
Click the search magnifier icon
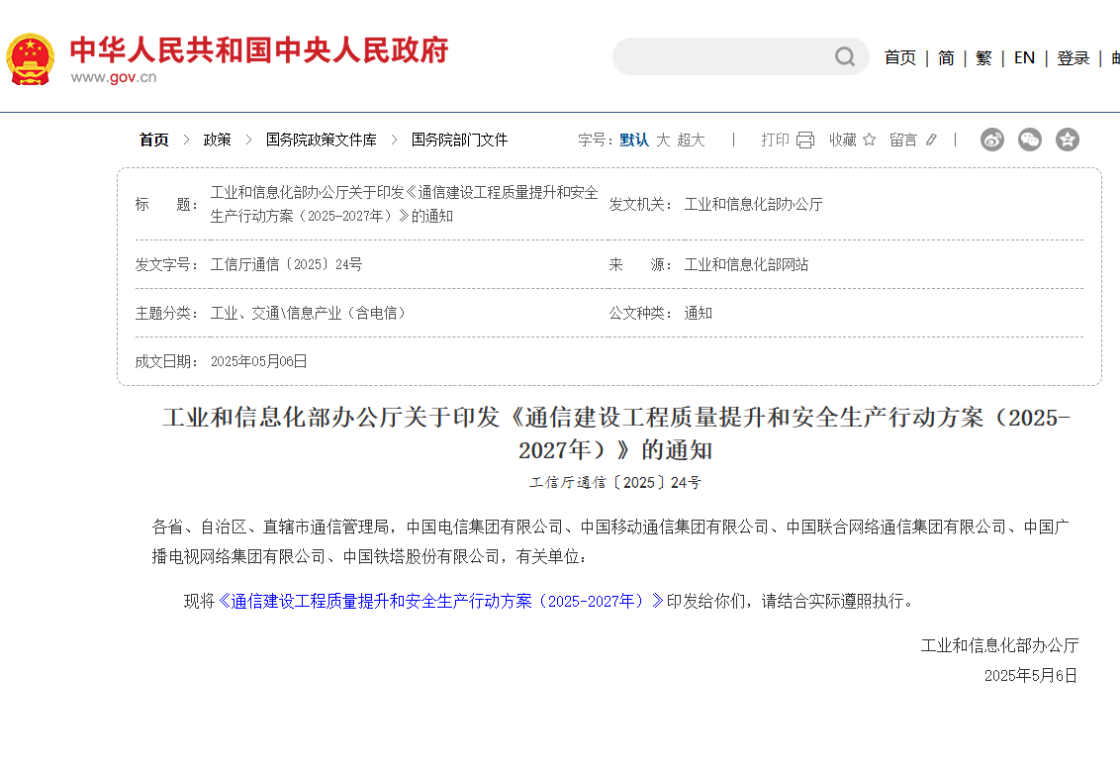pyautogui.click(x=845, y=57)
